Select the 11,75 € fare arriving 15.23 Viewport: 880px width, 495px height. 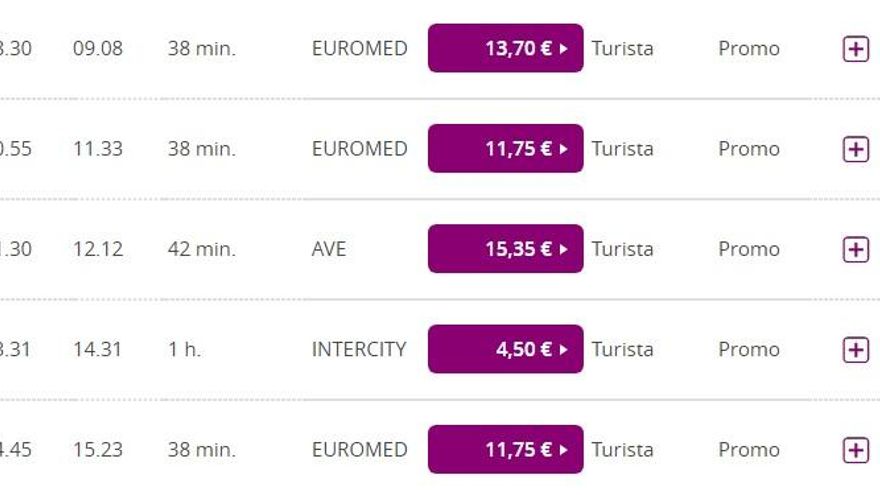coord(505,449)
